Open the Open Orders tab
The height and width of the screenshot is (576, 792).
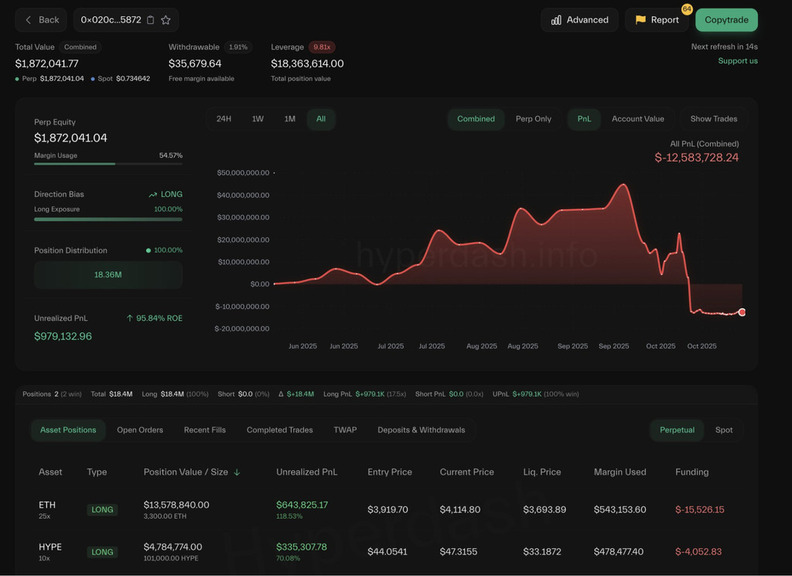pos(140,430)
